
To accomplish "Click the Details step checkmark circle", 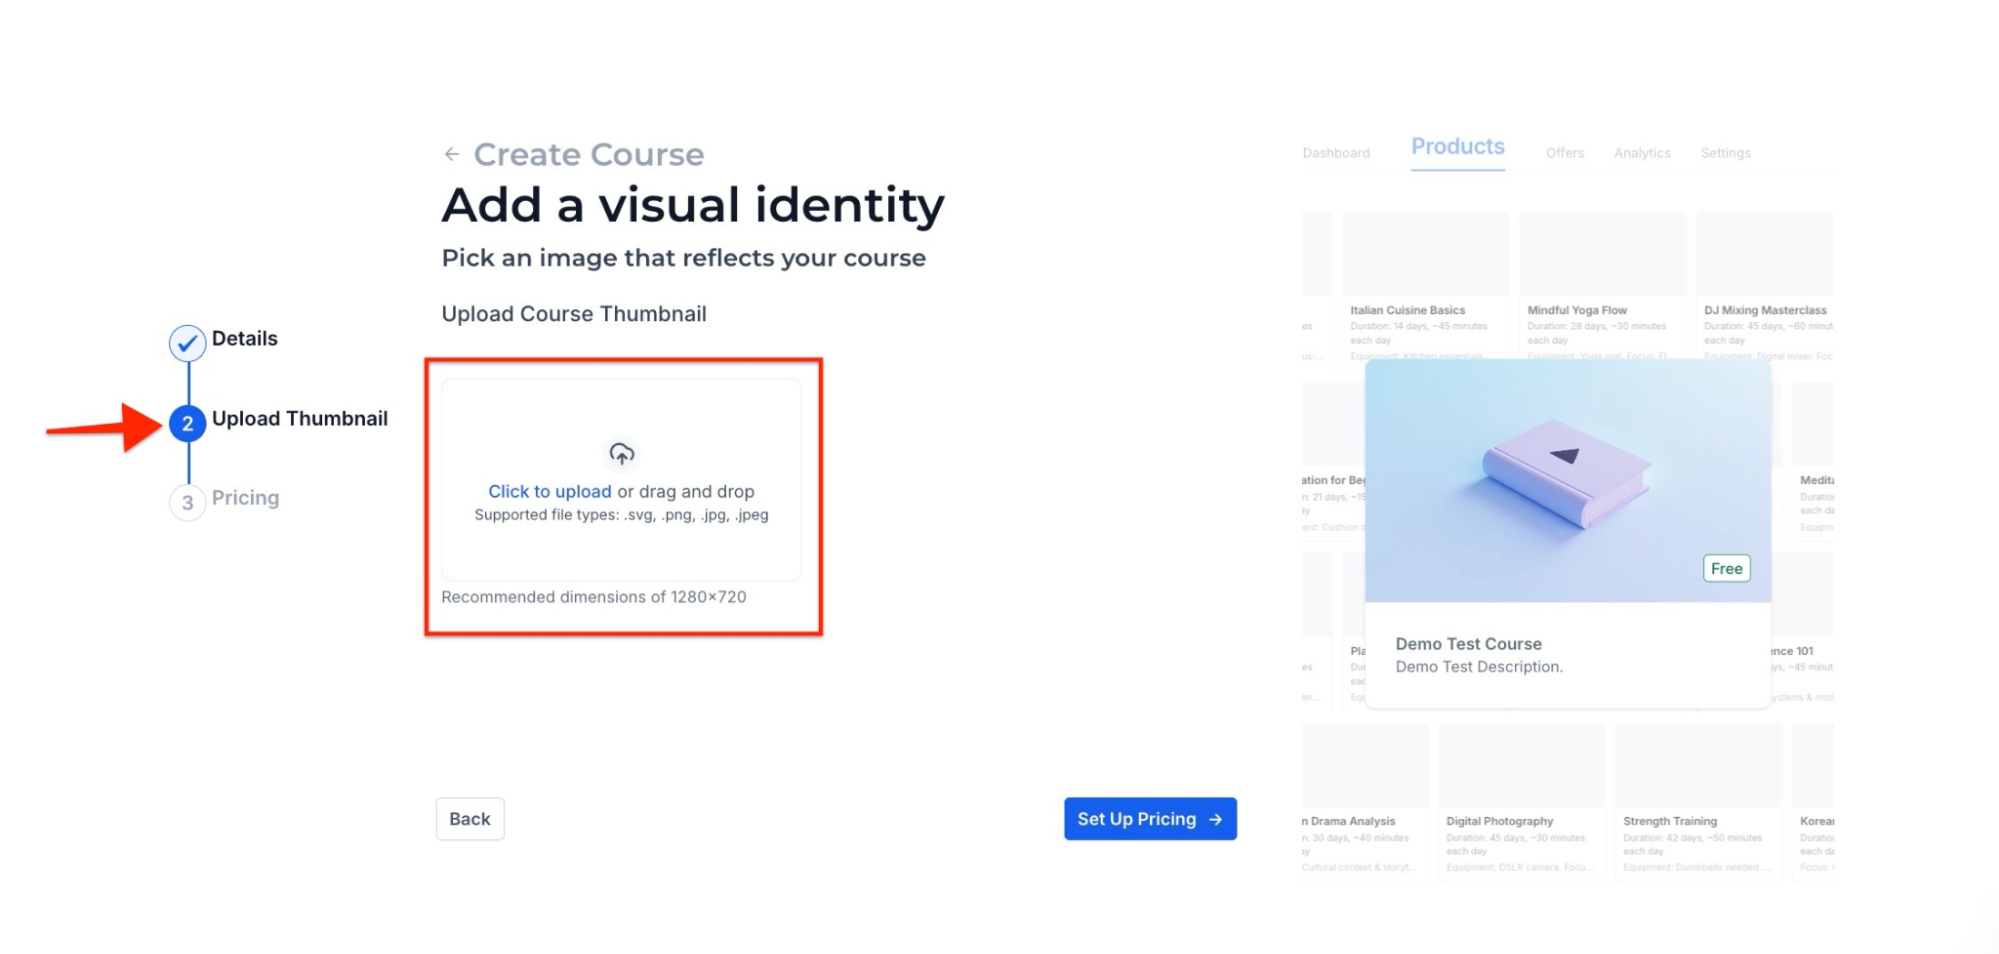I will 187,343.
